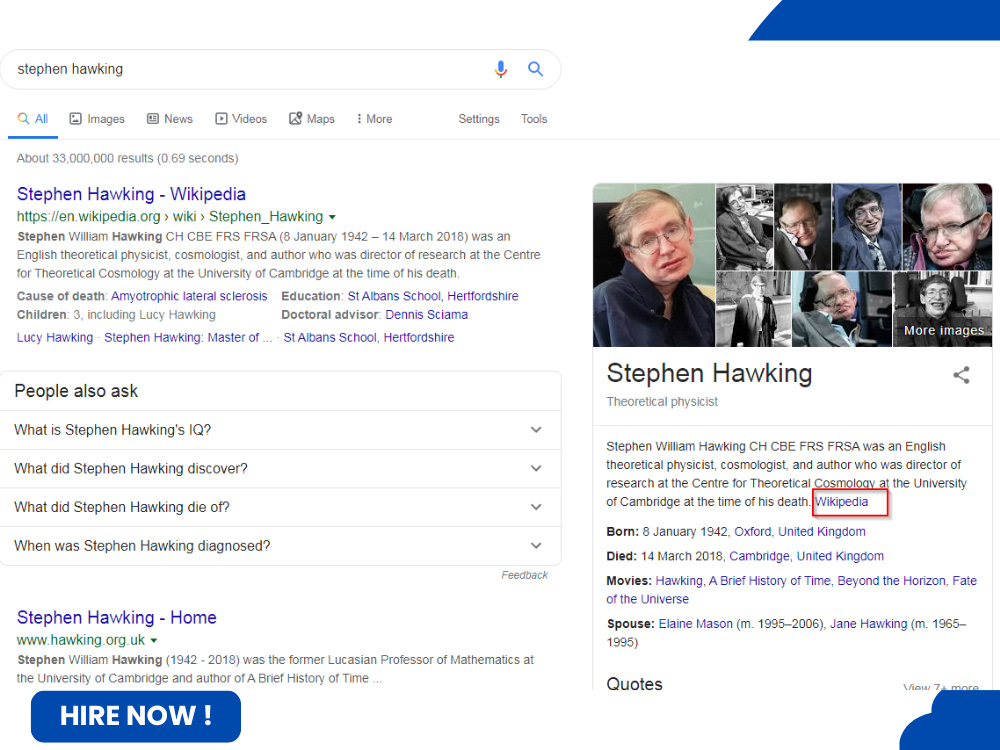This screenshot has height=750, width=1000.
Task: Open search Settings
Action: pos(479,119)
